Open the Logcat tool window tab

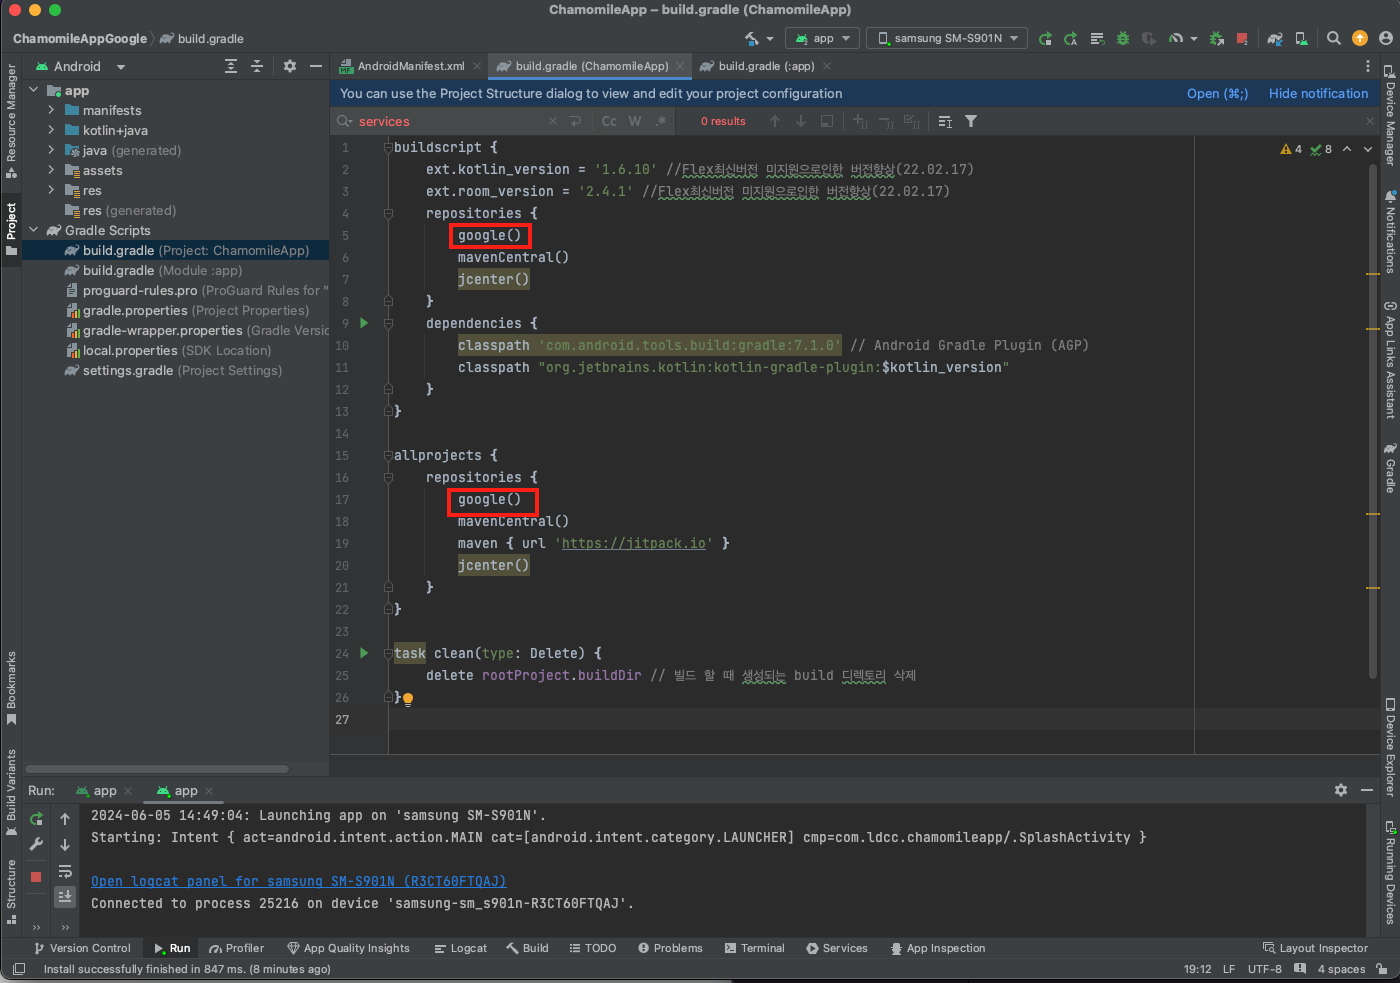point(460,948)
